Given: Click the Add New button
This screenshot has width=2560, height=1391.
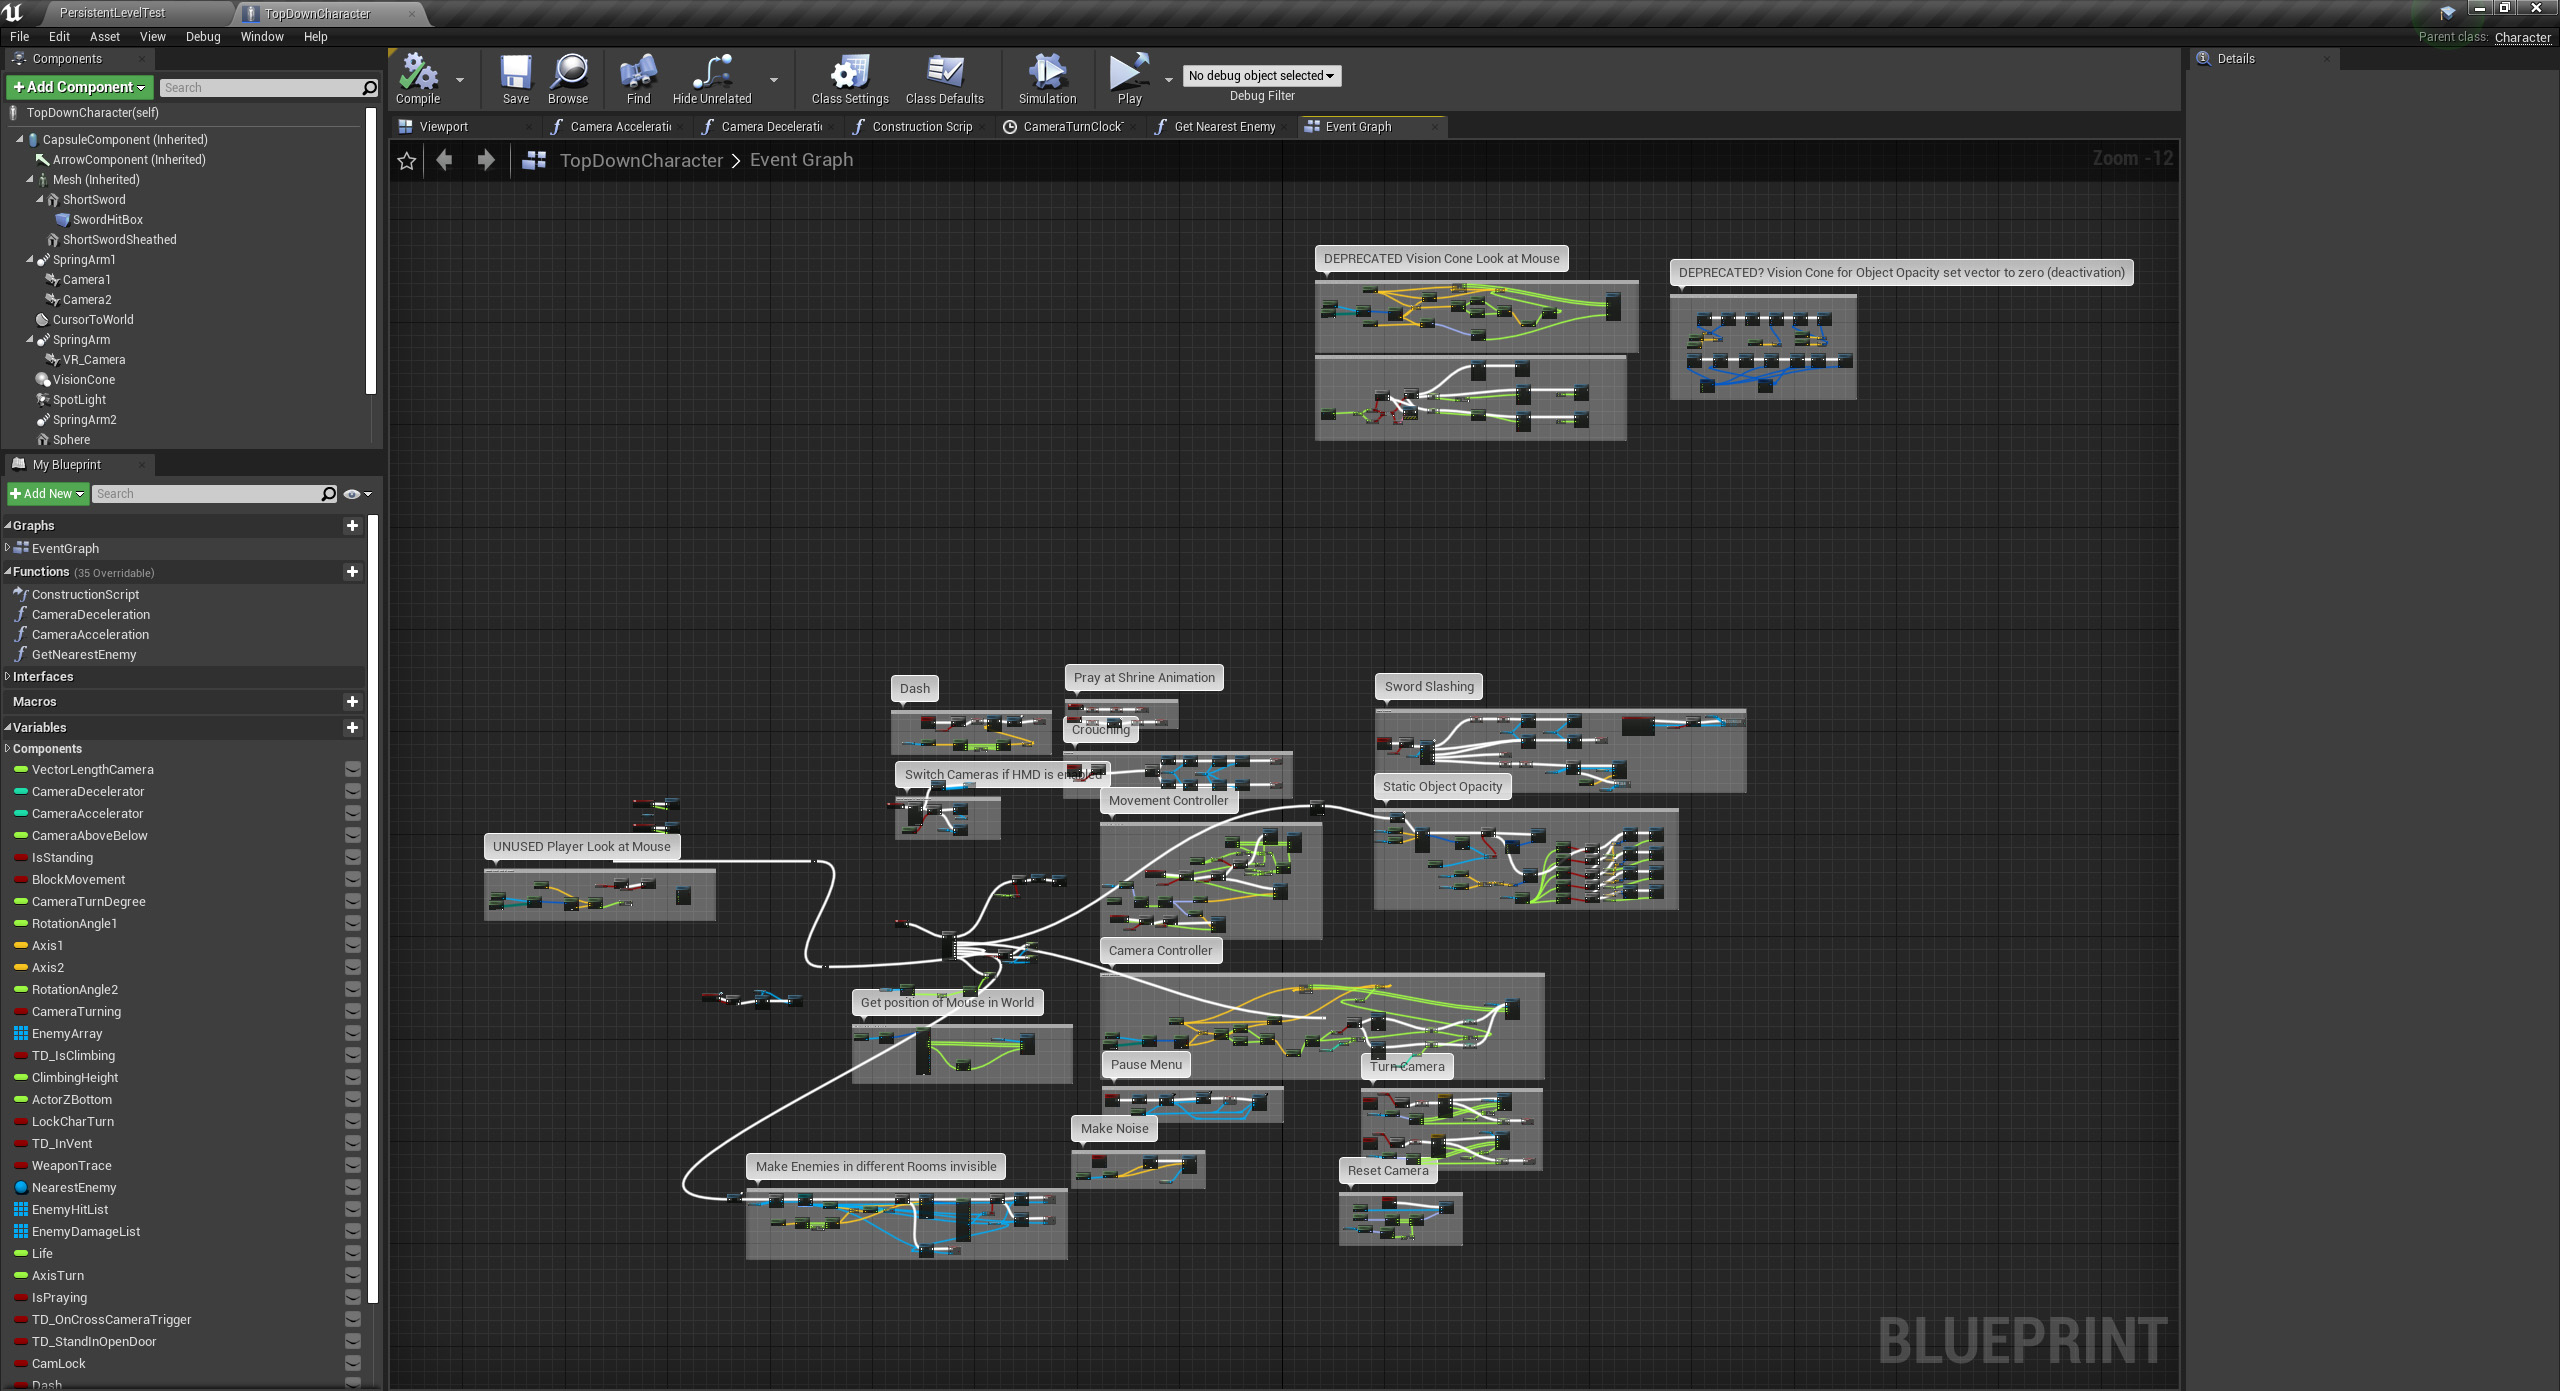Looking at the screenshot, I should (x=47, y=494).
